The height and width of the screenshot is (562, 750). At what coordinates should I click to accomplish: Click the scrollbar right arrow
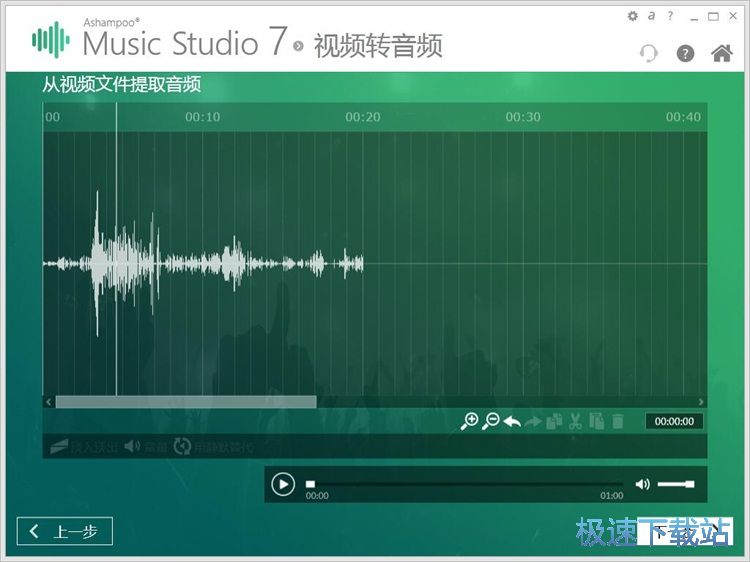pos(701,402)
